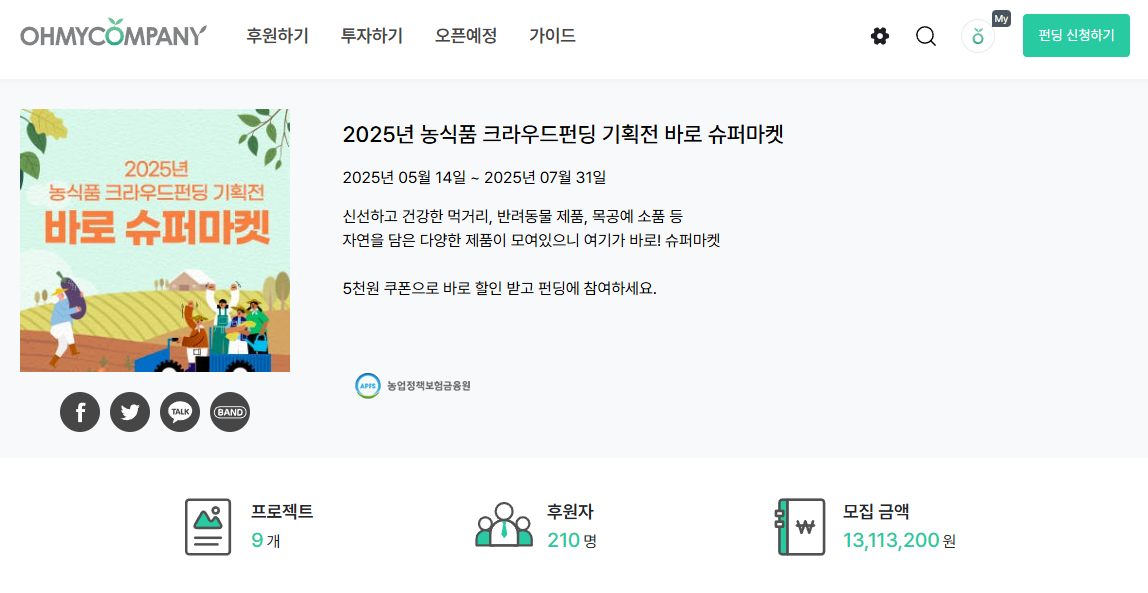
Task: Click the 바로 슈퍼마켓 banner image
Action: point(154,240)
